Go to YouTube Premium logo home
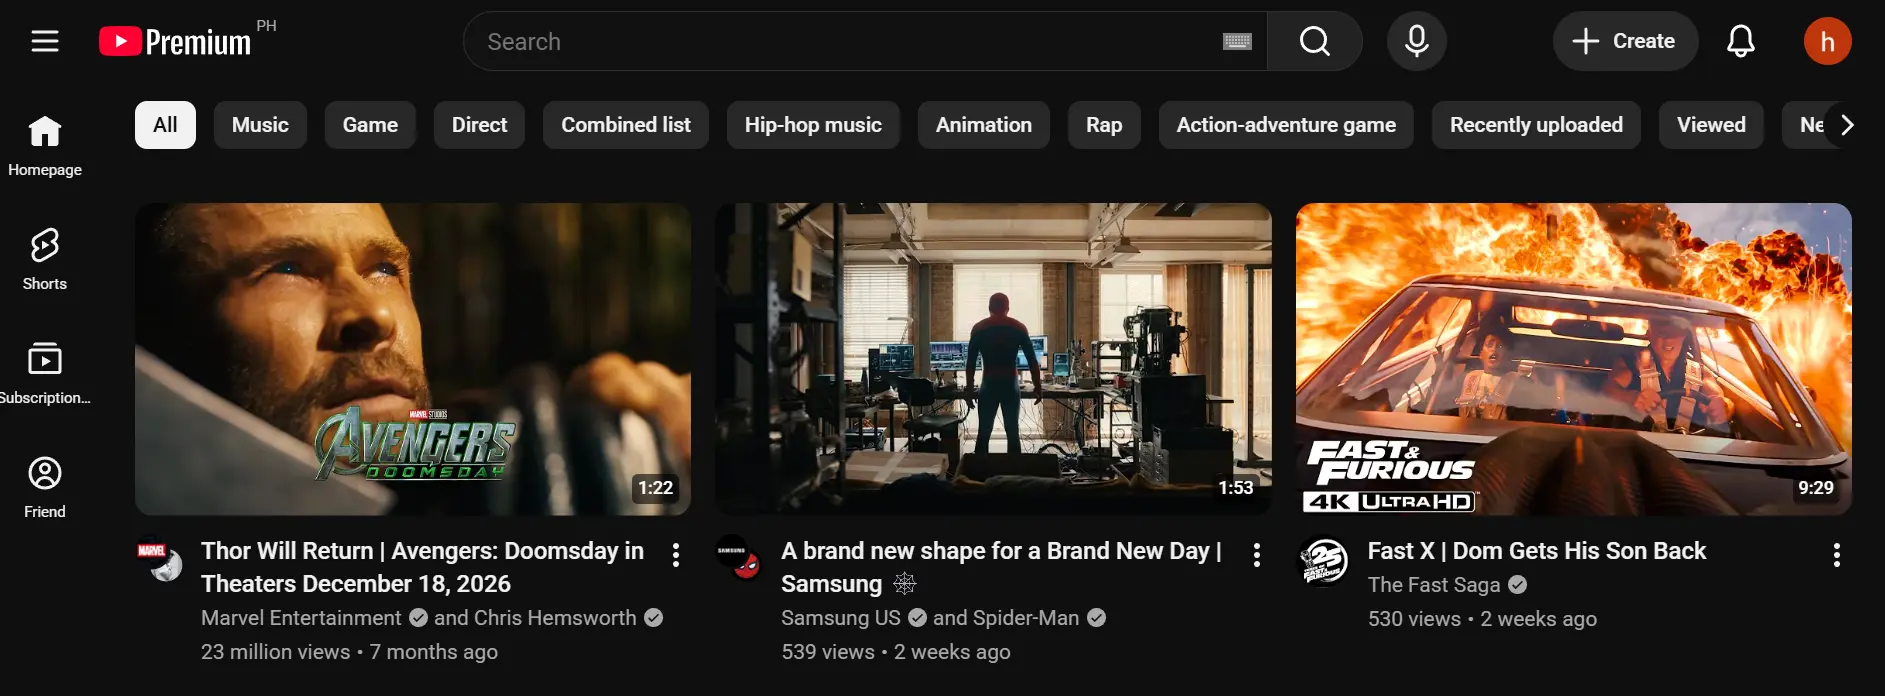Image resolution: width=1885 pixels, height=696 pixels. tap(176, 41)
